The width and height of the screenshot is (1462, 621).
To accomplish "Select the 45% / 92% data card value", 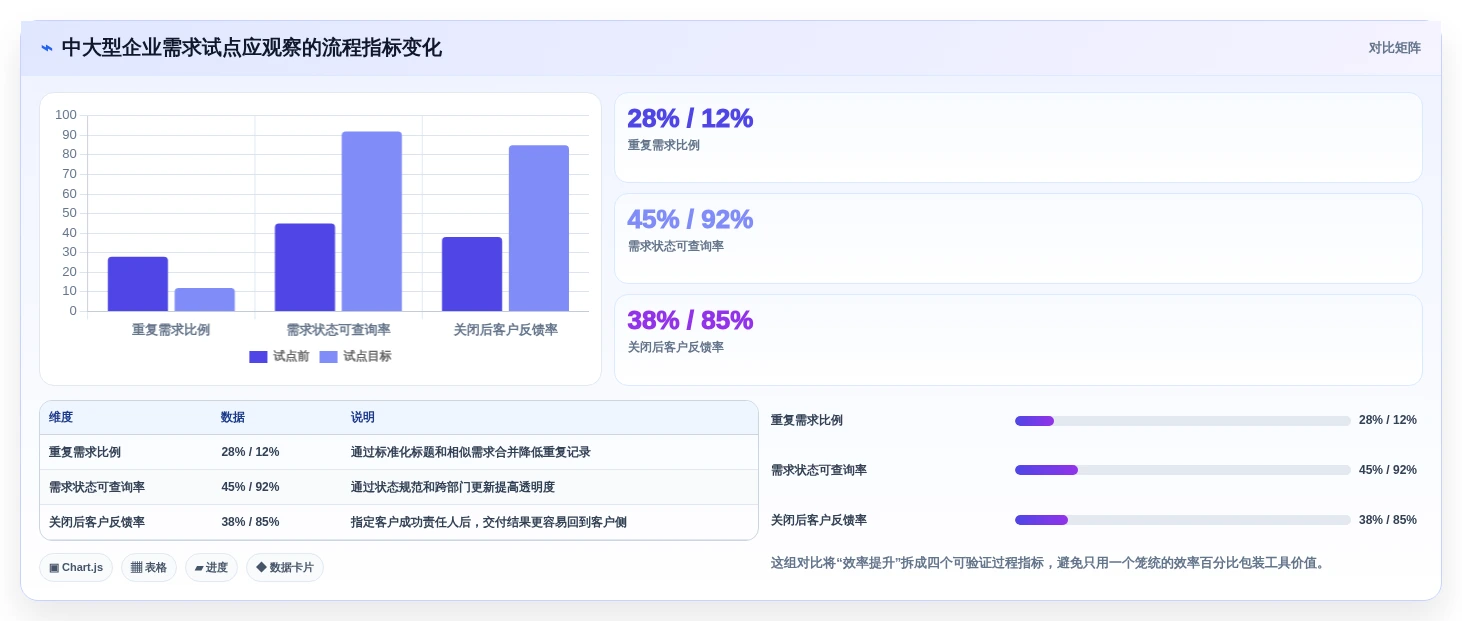I will [x=690, y=219].
